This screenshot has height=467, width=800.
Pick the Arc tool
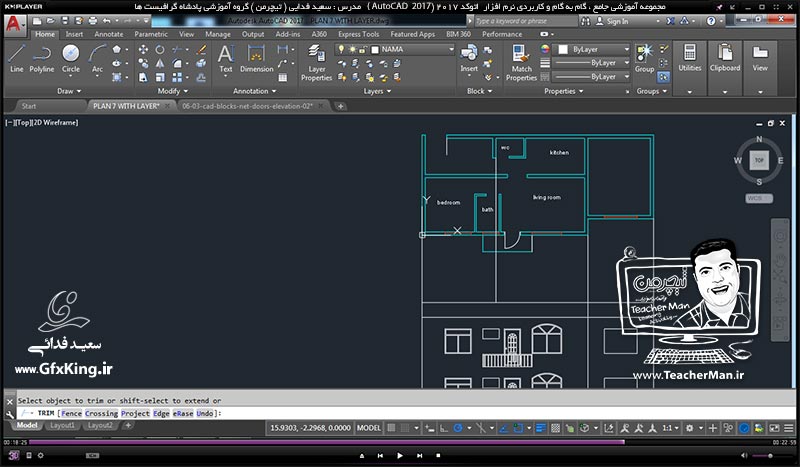click(97, 59)
